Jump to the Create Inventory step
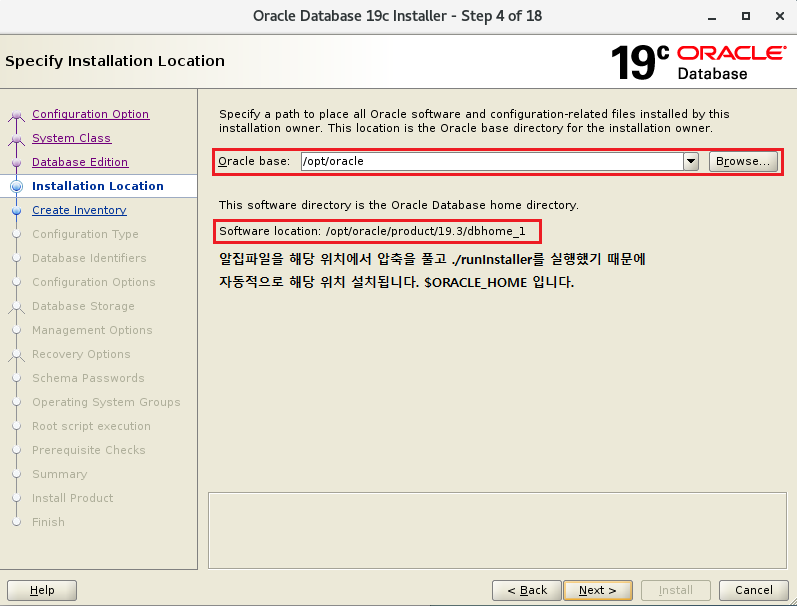Screen dimensions: 797x606 [79, 210]
